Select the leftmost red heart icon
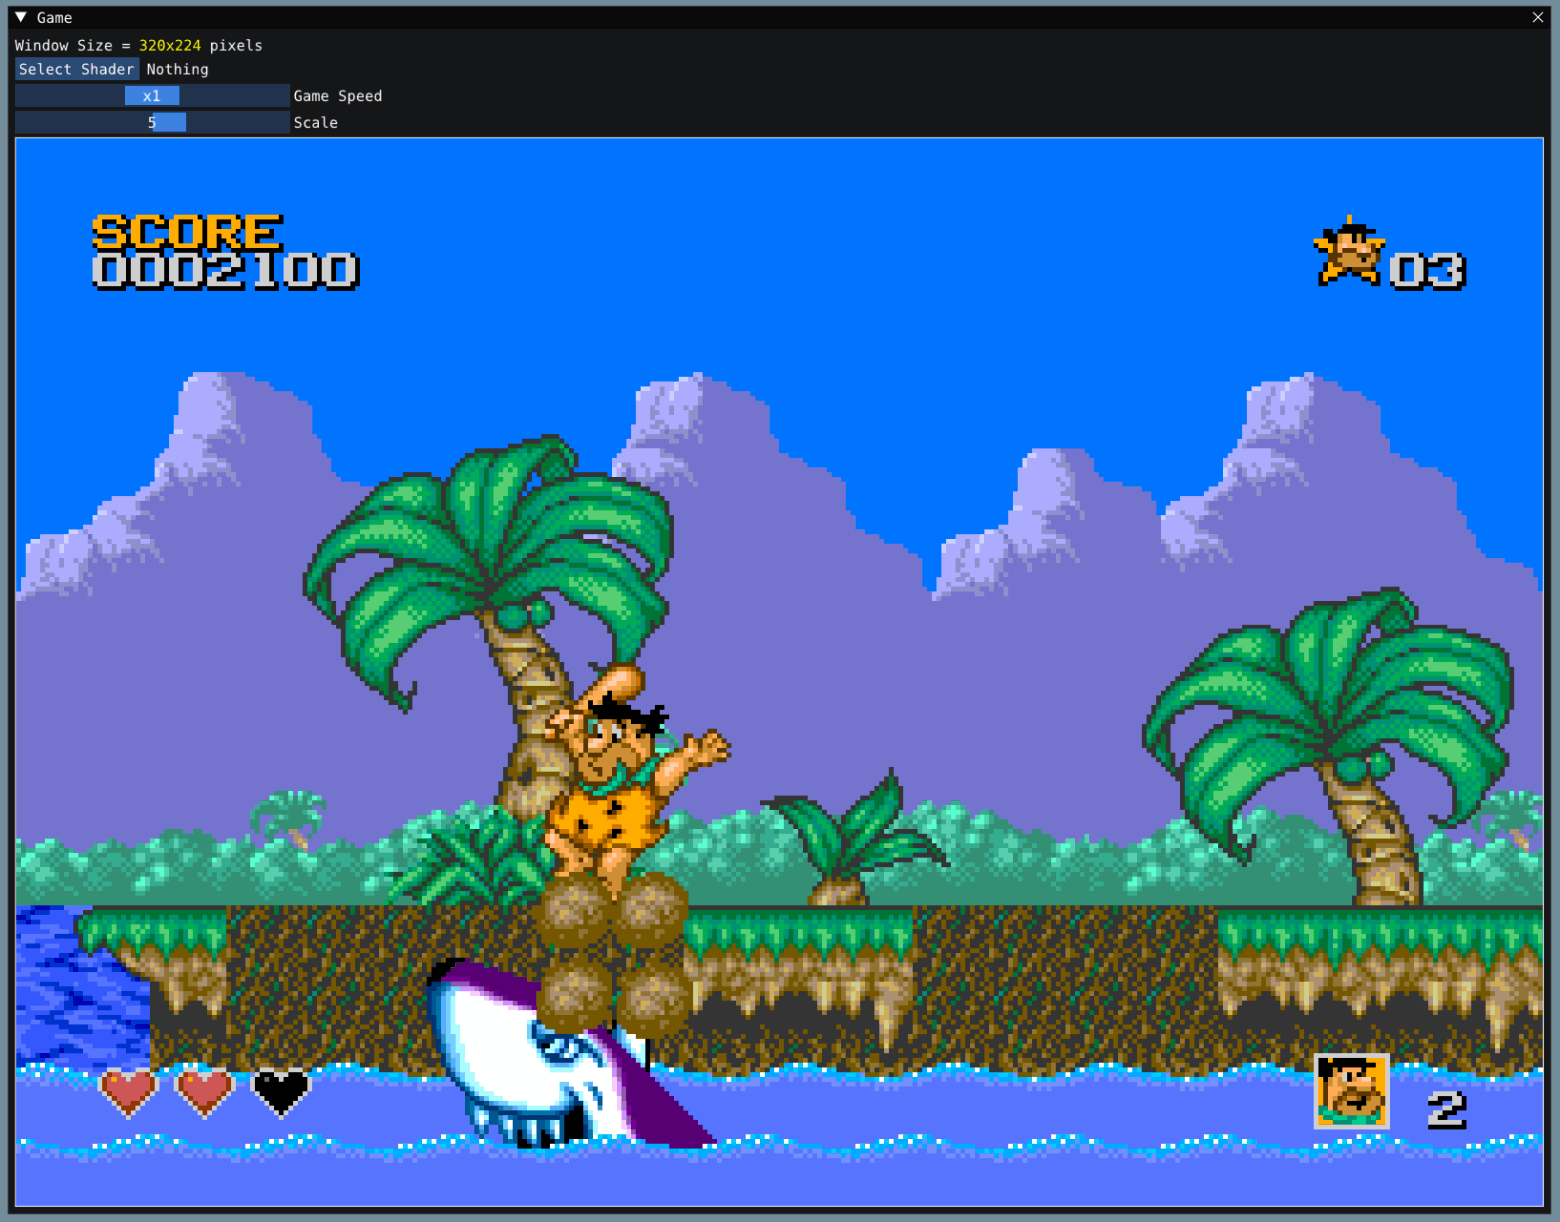1560x1222 pixels. click(x=129, y=1091)
